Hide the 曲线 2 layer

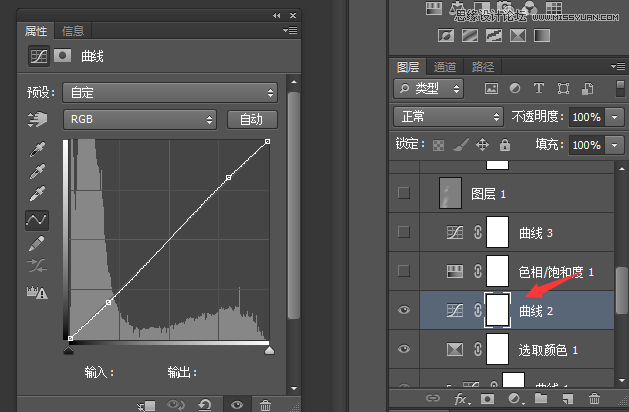point(404,310)
